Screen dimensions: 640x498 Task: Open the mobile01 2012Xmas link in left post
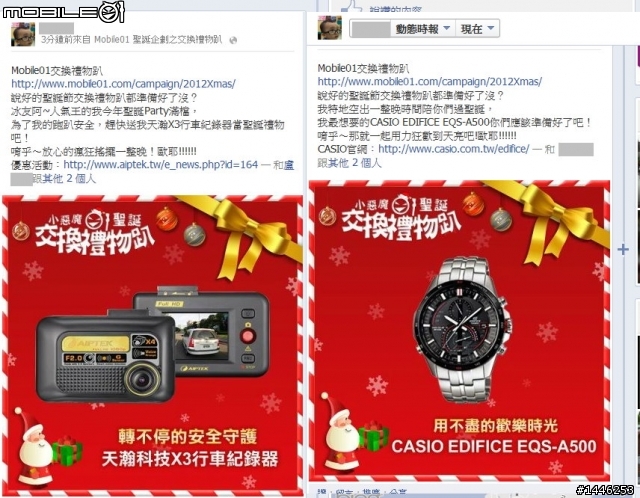click(x=123, y=84)
